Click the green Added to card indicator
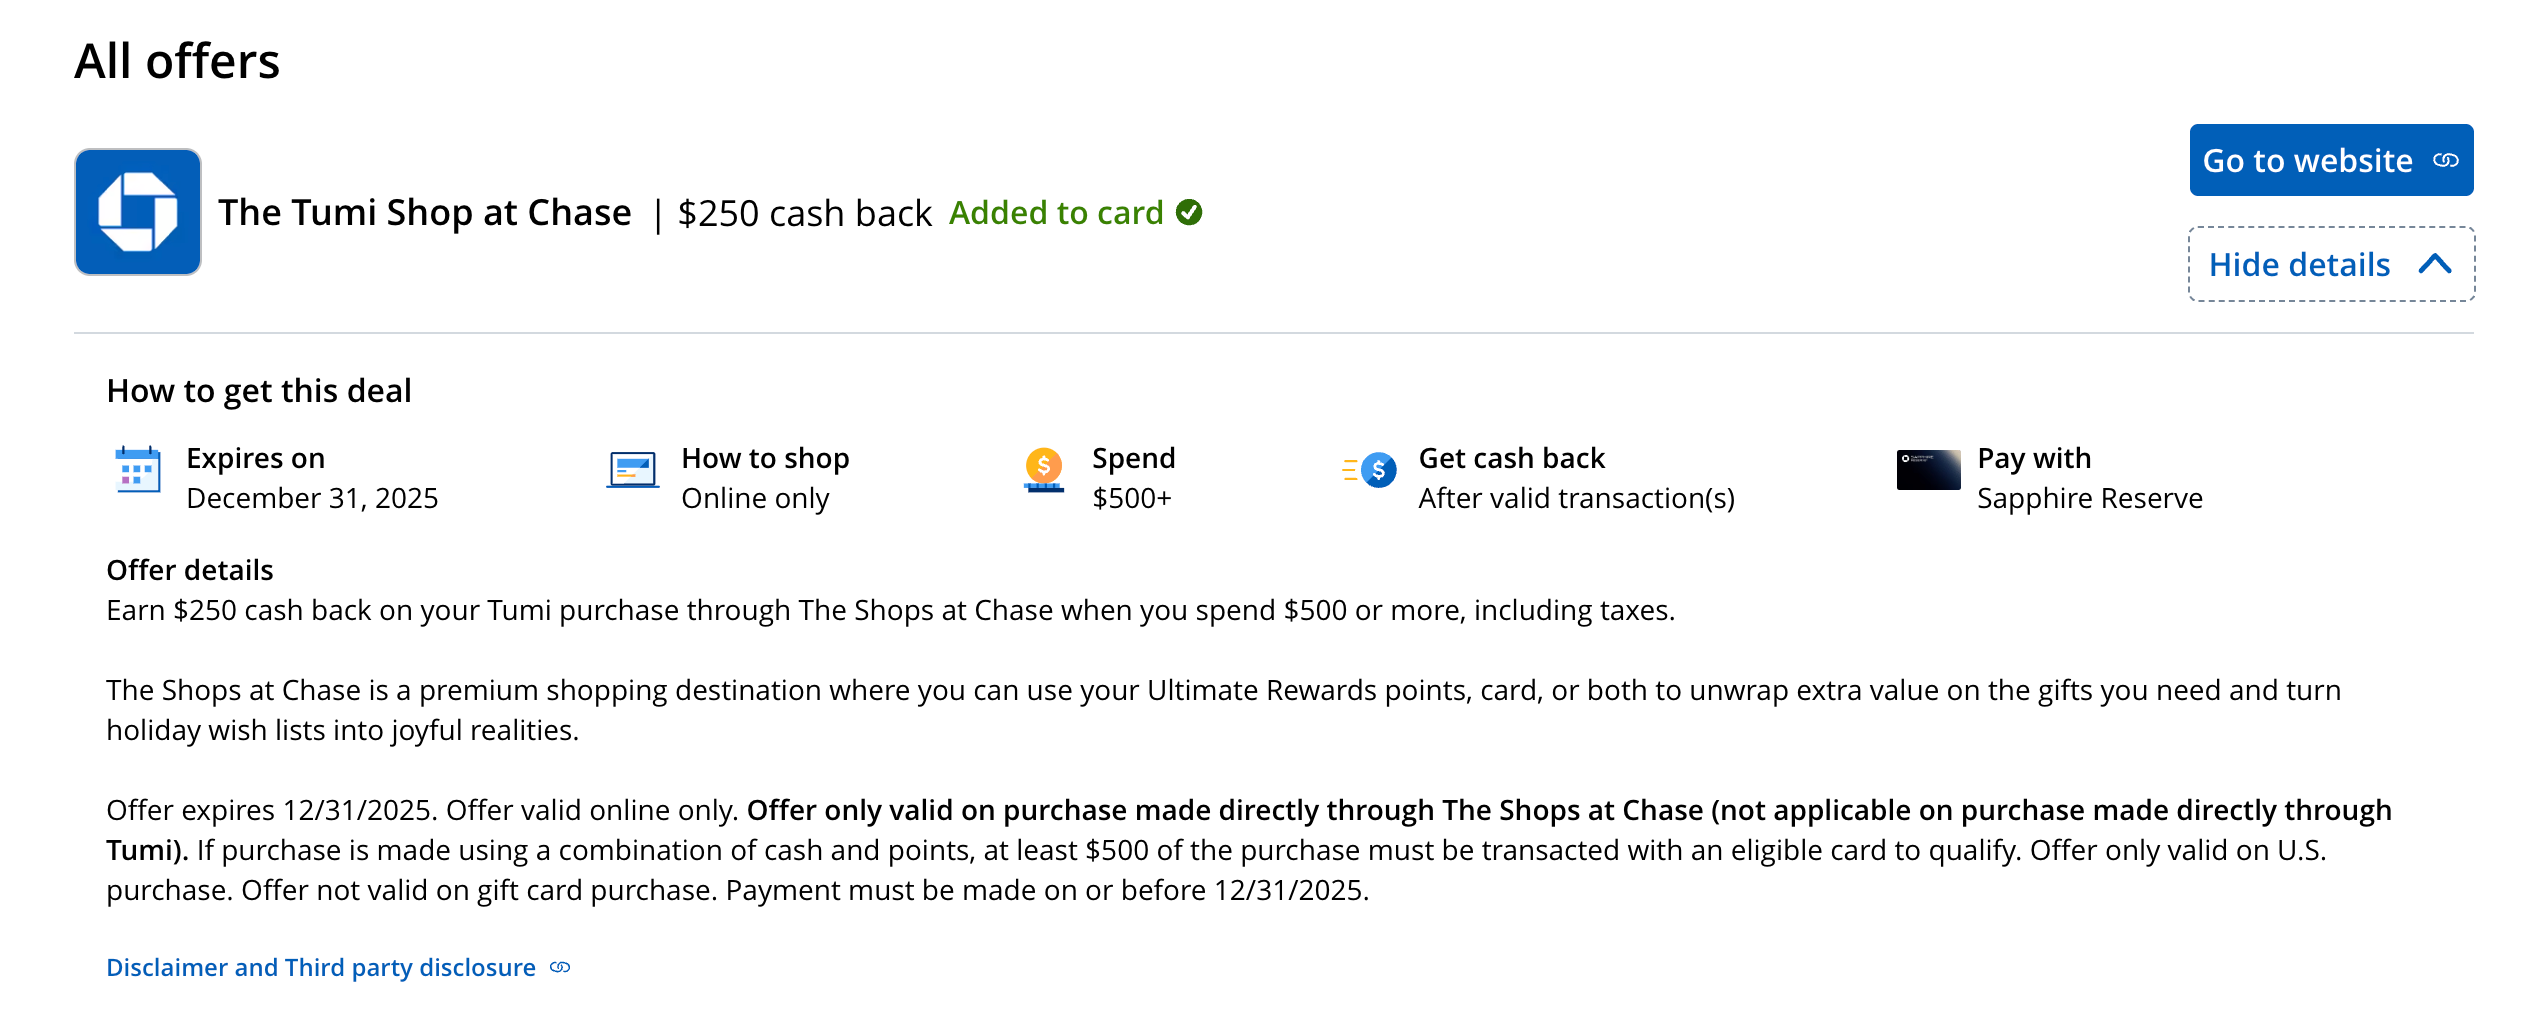This screenshot has height=1012, width=2546. pyautogui.click(x=1058, y=213)
